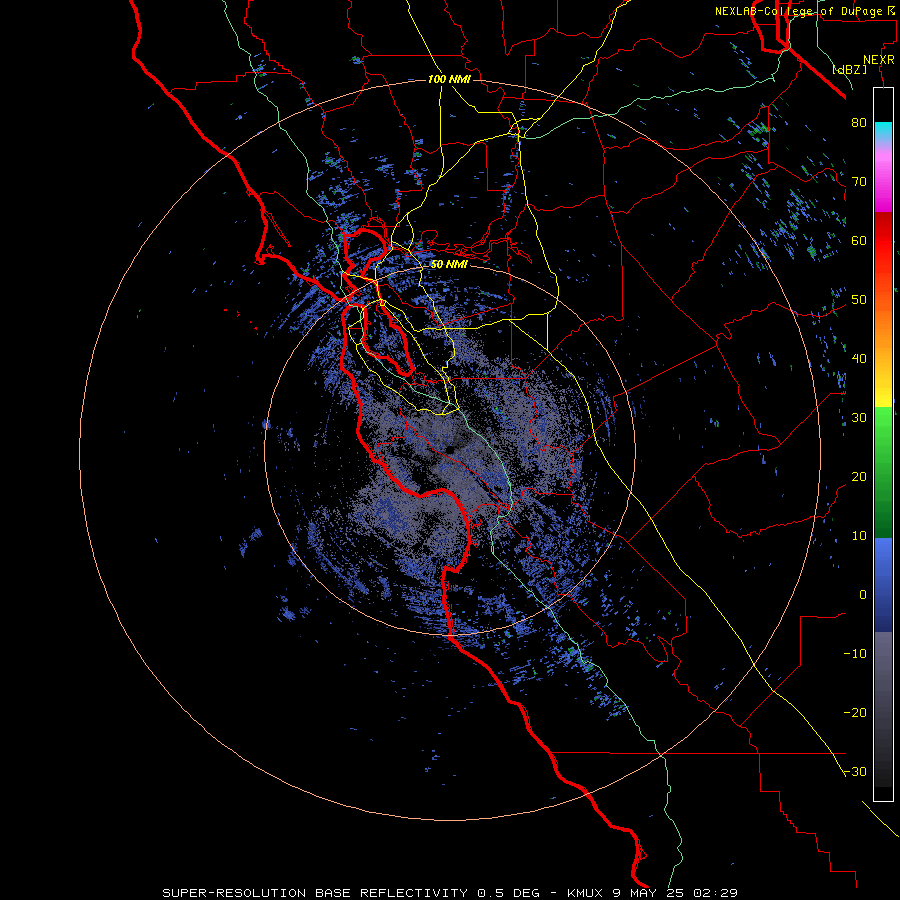The height and width of the screenshot is (900, 900).
Task: Click the 60 value on the dBZ scale
Action: coord(859,240)
